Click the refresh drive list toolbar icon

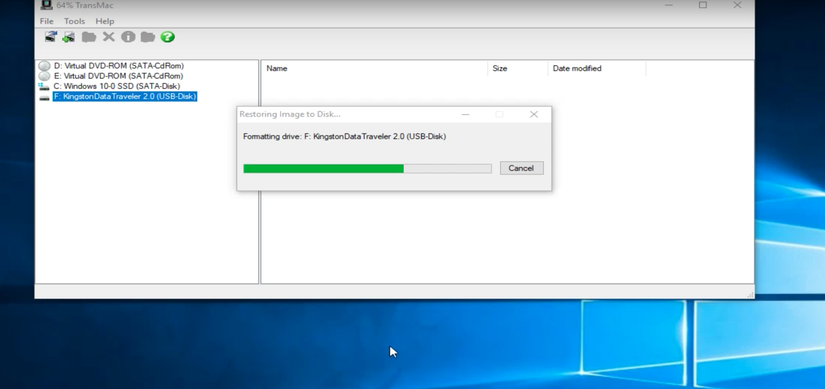tap(51, 37)
